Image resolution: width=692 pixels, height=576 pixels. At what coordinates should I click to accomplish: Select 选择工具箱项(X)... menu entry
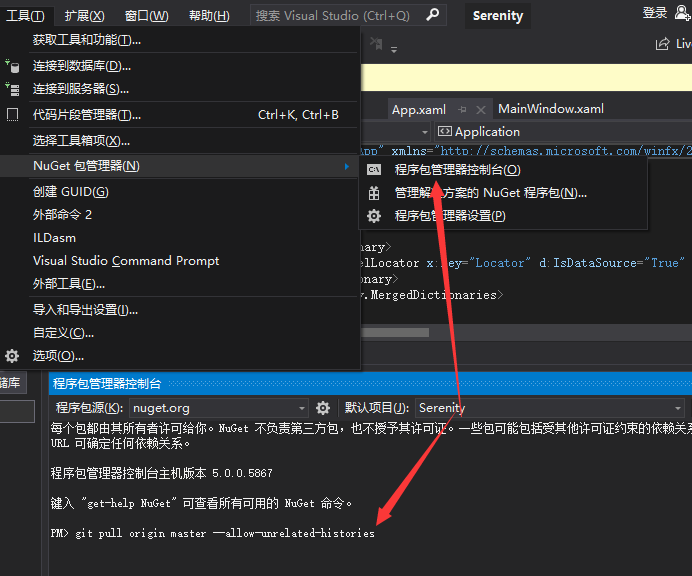point(178,141)
